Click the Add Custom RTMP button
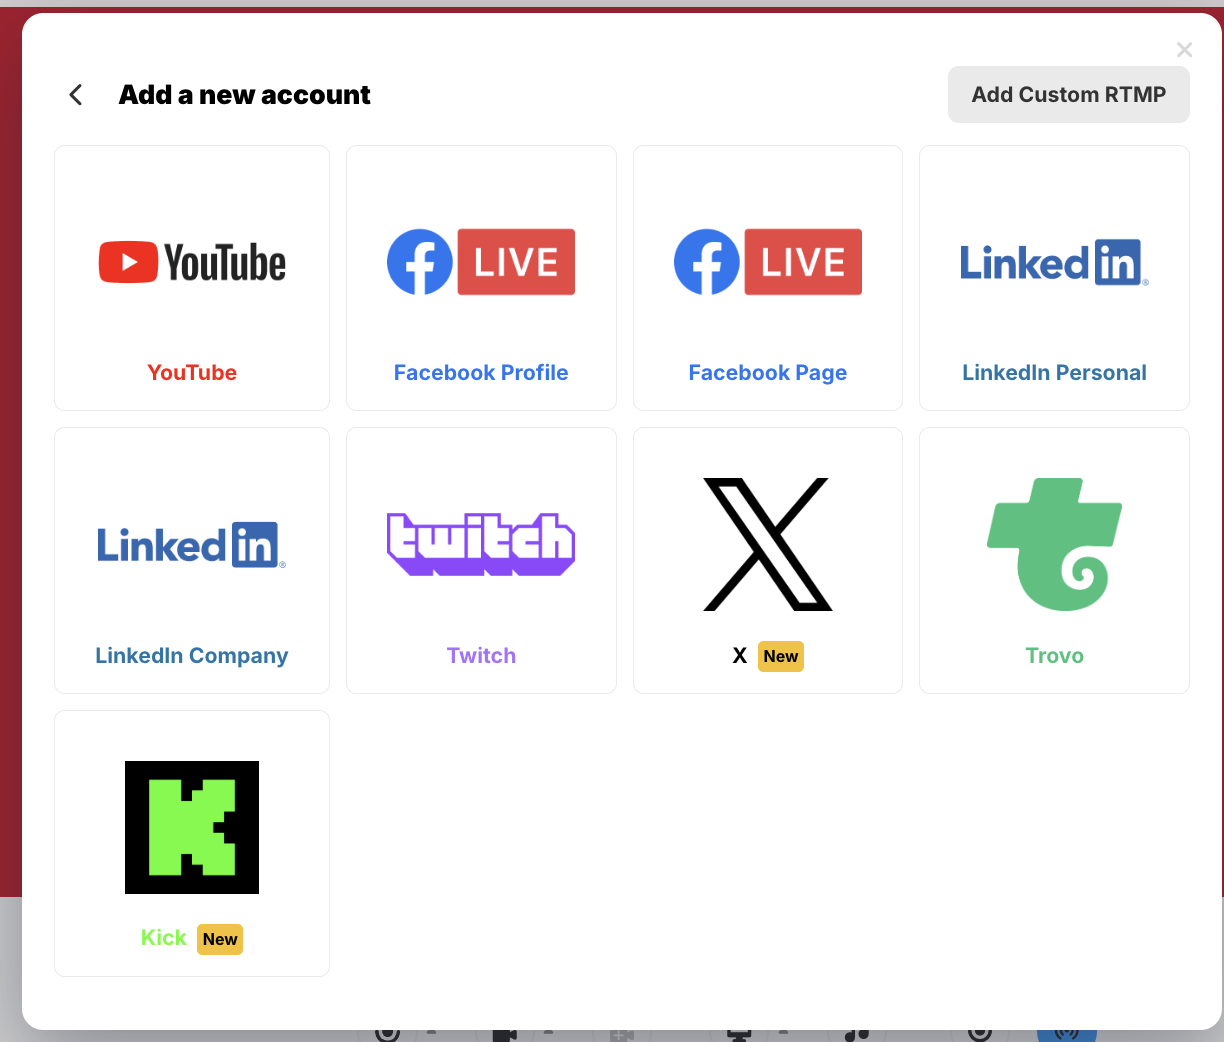This screenshot has width=1224, height=1042. (x=1068, y=94)
